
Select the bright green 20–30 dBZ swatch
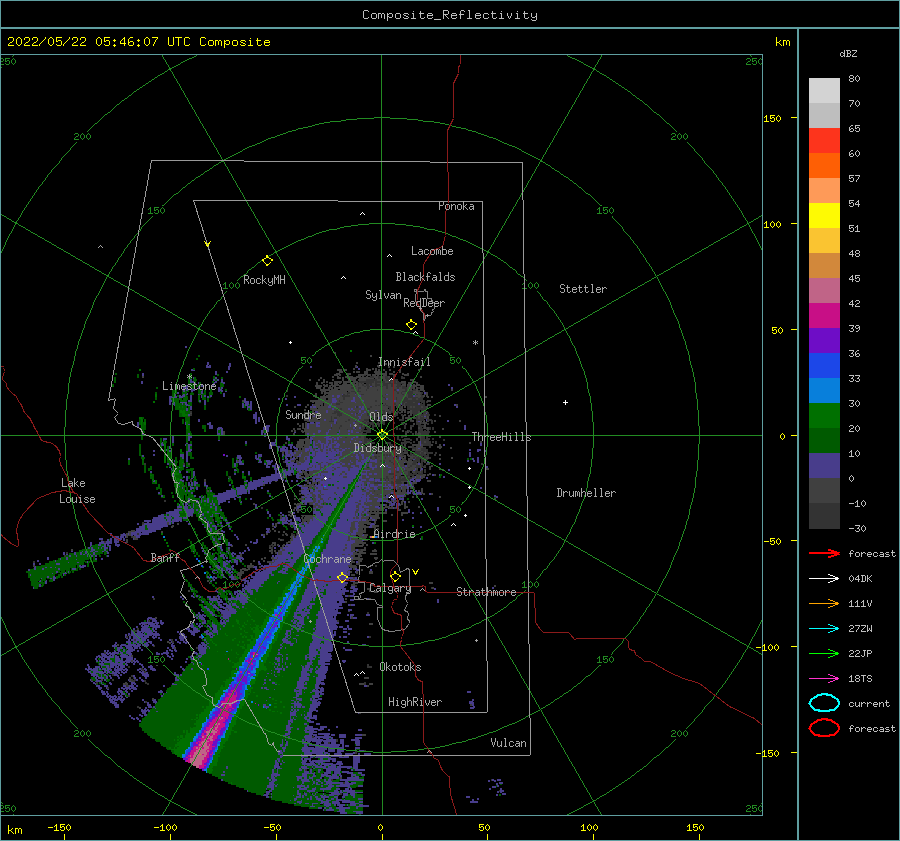pos(824,416)
